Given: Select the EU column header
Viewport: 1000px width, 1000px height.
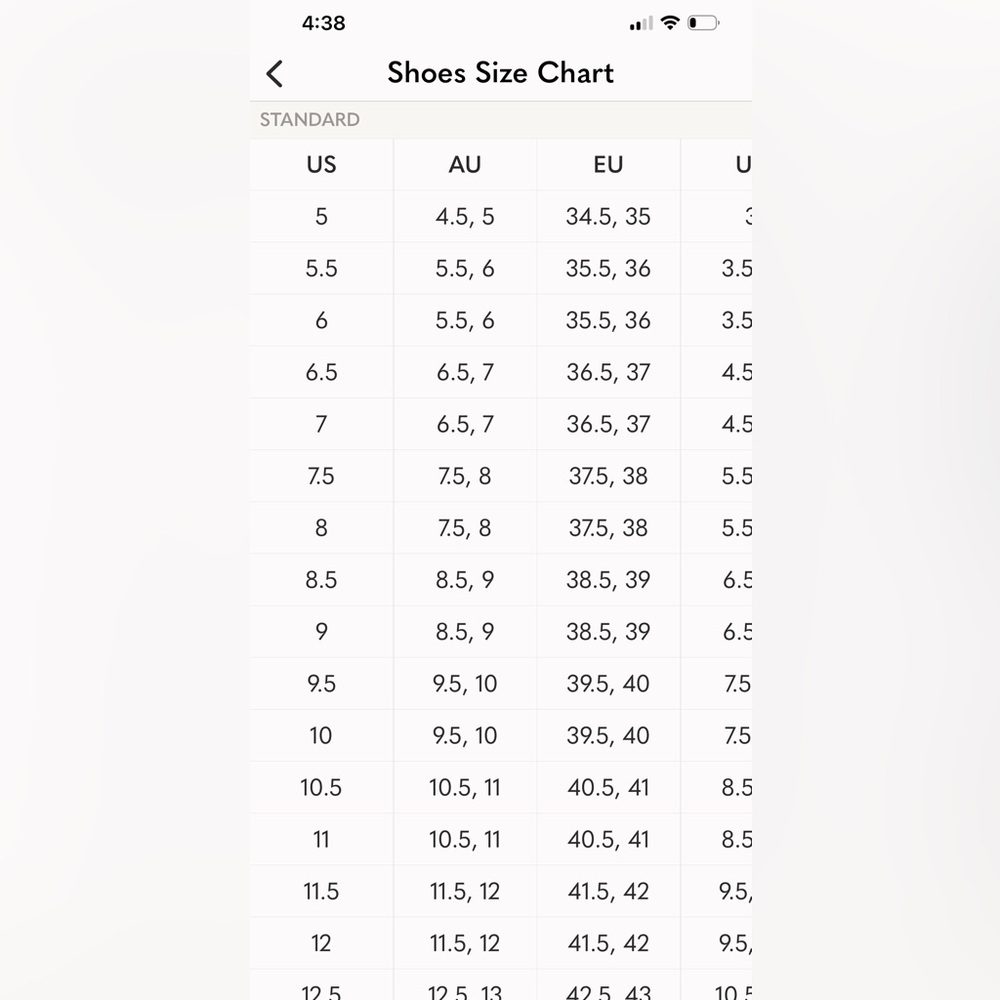Looking at the screenshot, I should pyautogui.click(x=608, y=165).
